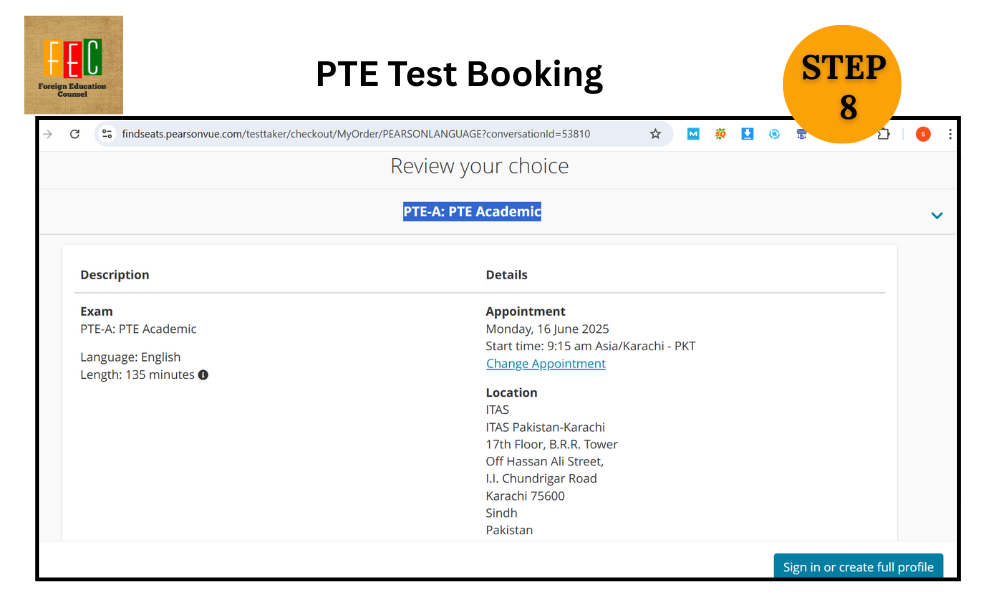Click 'Off Hassan Ali Street,' line
Image resolution: width=1000 pixels, height=600 pixels.
pos(545,462)
